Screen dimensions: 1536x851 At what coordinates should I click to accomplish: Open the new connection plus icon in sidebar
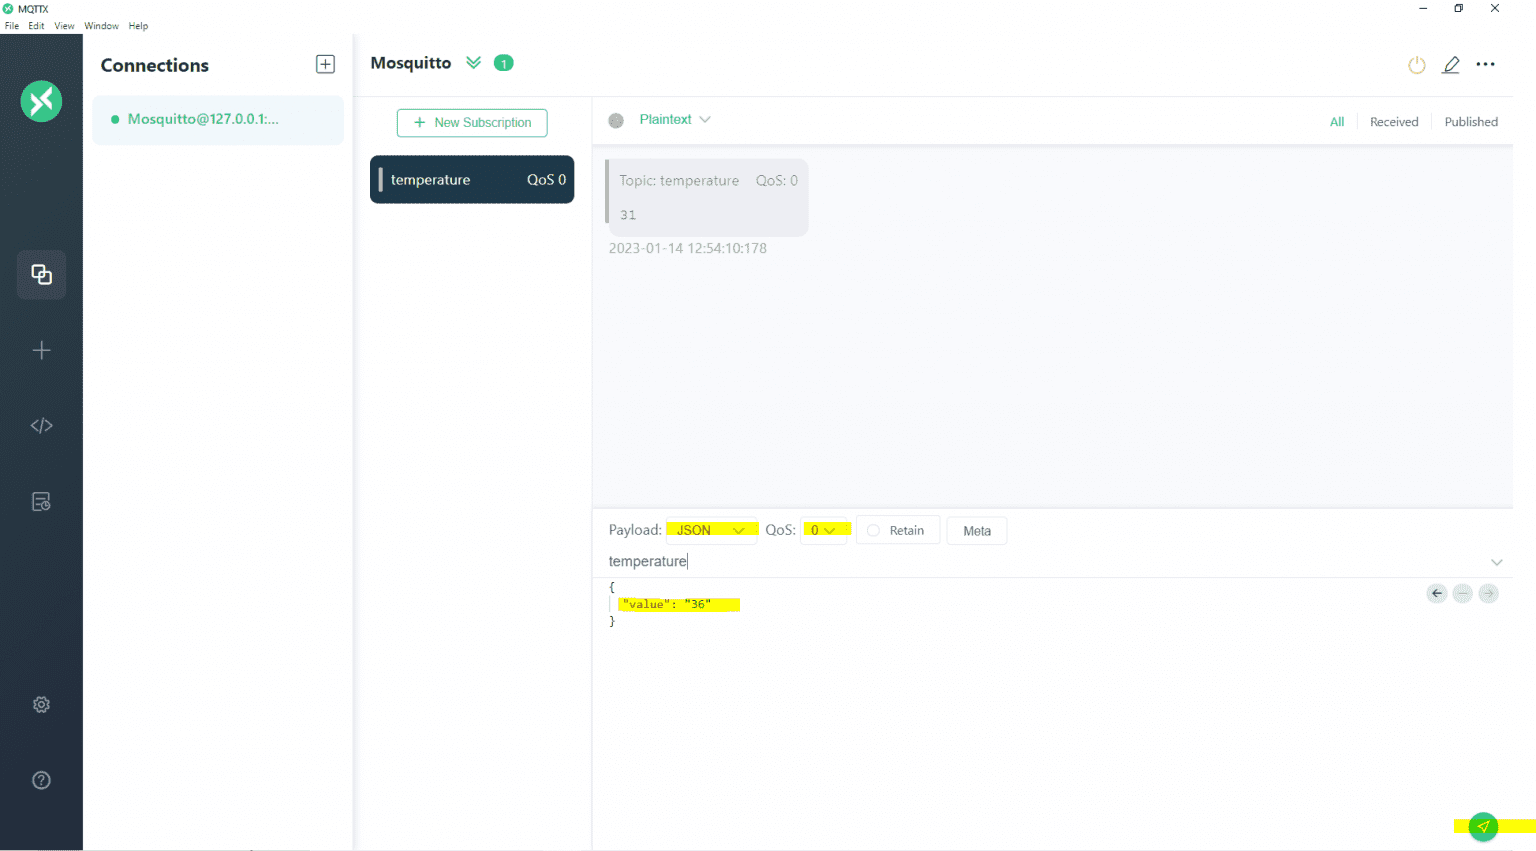point(41,350)
